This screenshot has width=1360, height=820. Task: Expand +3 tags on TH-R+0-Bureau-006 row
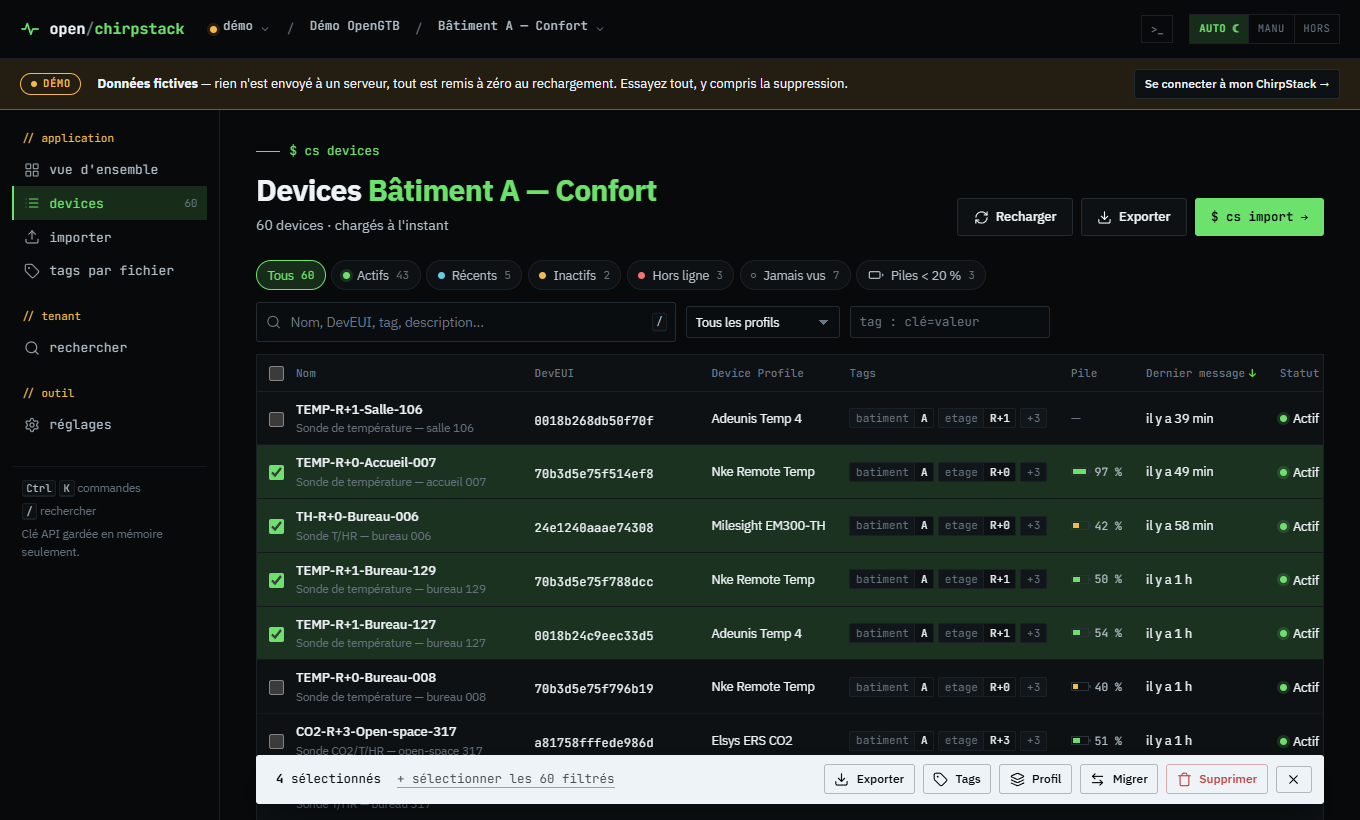(x=1034, y=525)
